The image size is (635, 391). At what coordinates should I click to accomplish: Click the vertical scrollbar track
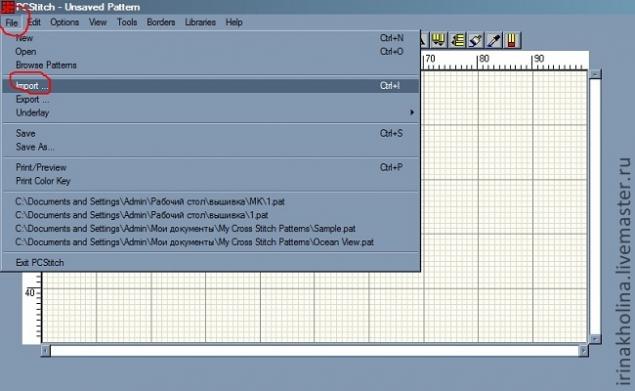(x=595, y=207)
